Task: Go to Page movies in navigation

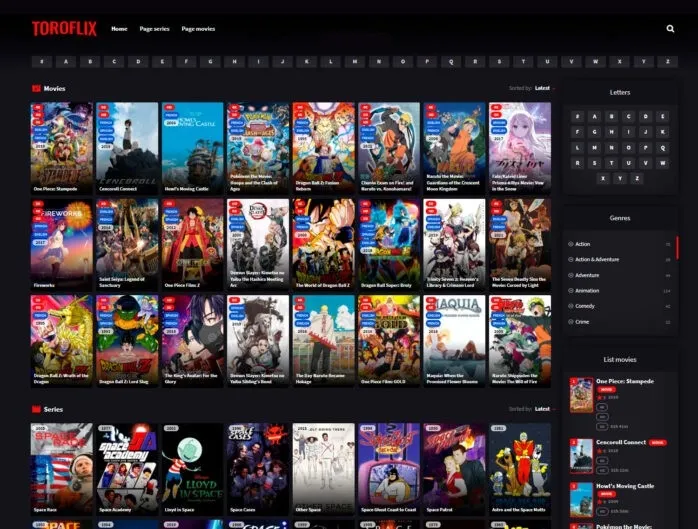Action: [198, 29]
